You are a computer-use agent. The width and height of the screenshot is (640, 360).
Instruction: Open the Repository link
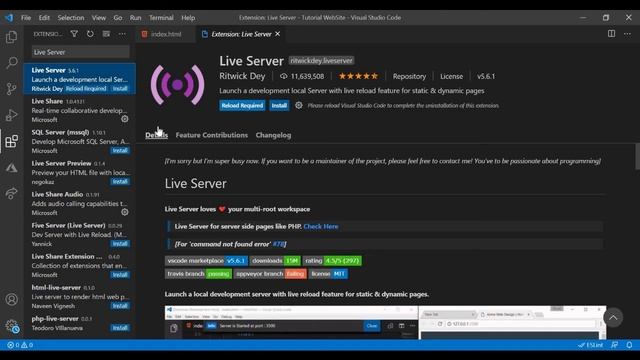pyautogui.click(x=409, y=76)
